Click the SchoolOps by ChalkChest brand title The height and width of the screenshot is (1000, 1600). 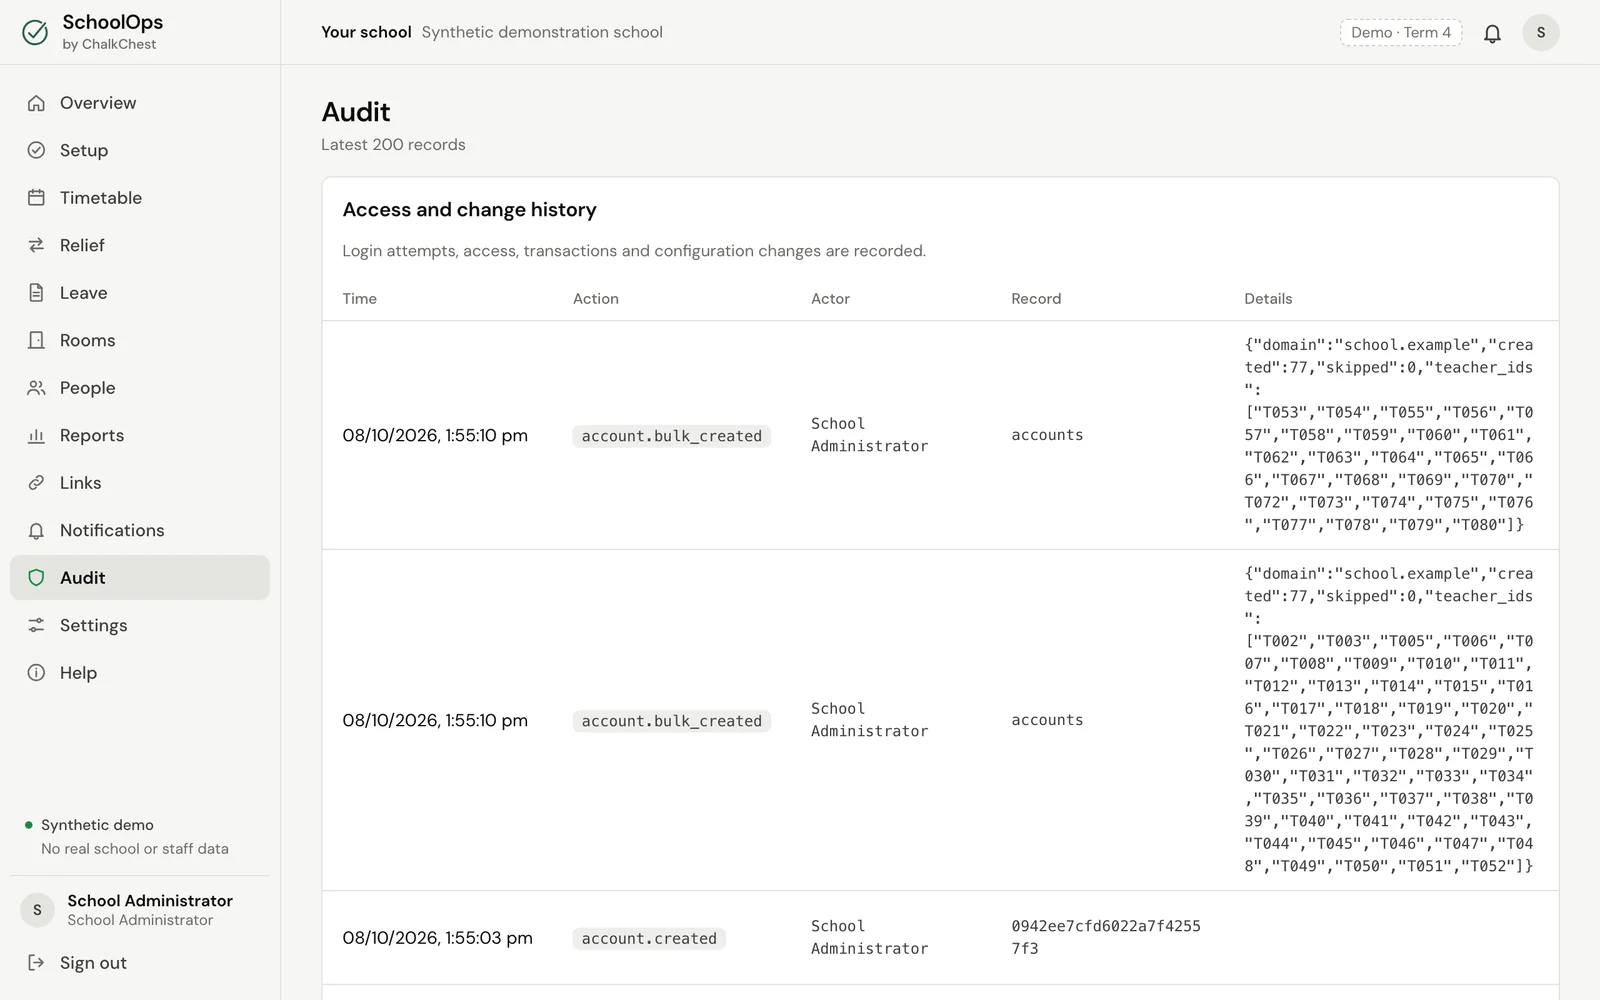112,31
